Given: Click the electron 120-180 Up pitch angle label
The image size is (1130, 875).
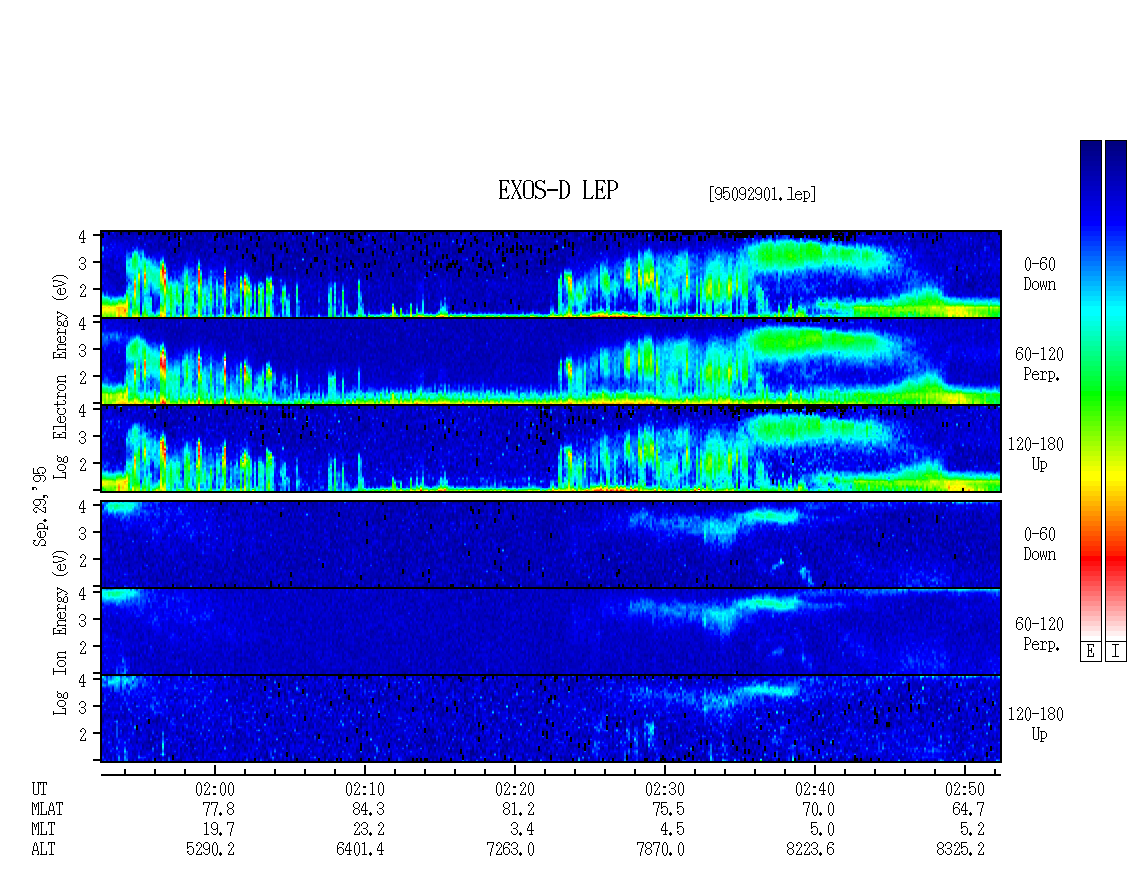Looking at the screenshot, I should 1036,454.
